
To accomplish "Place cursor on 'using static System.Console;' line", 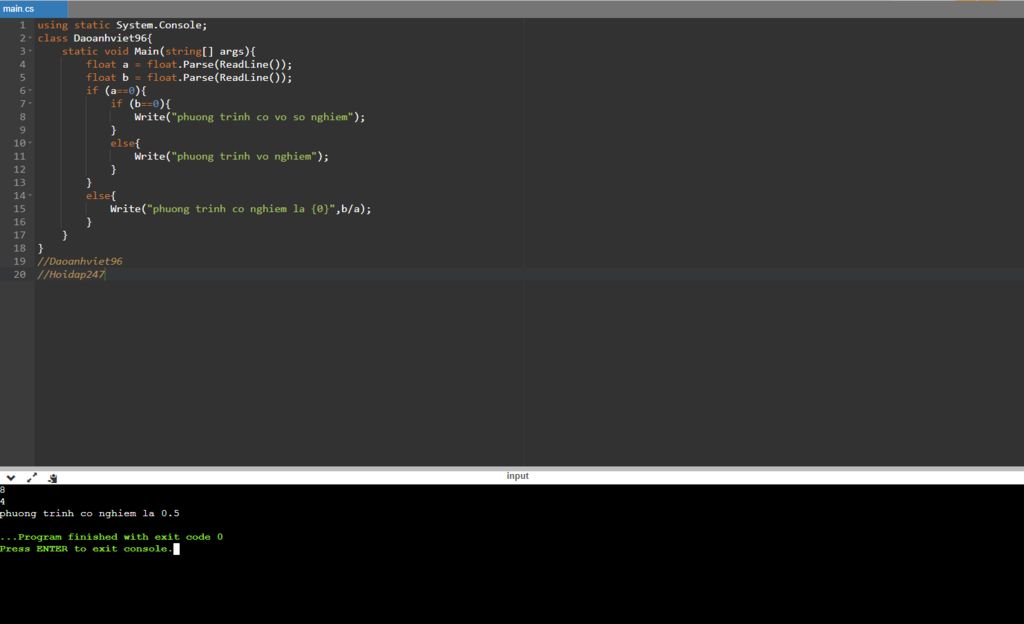I will click(x=122, y=25).
